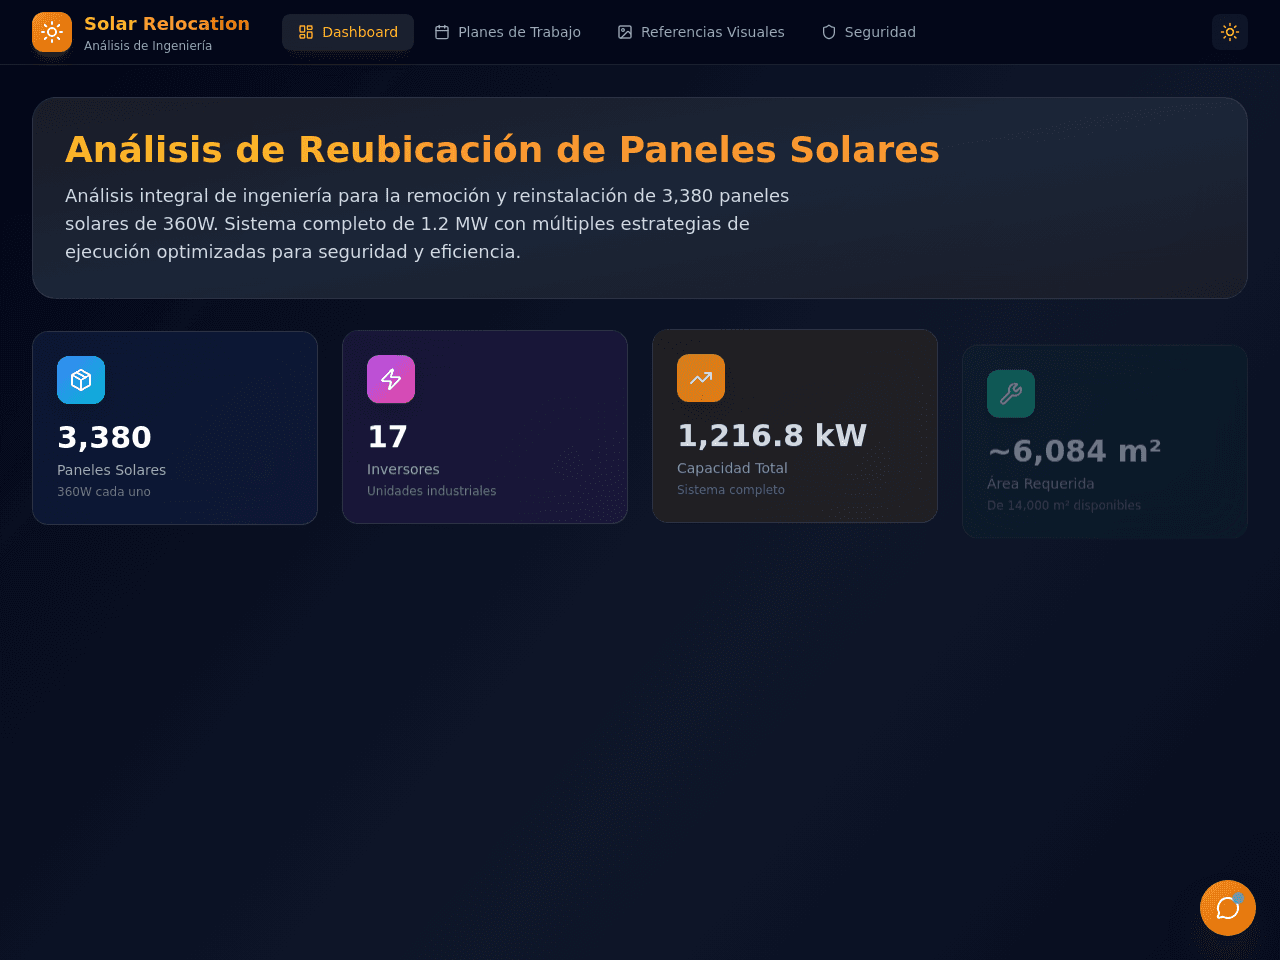Select the 17 Inversores value
The width and height of the screenshot is (1280, 960).
coord(387,436)
